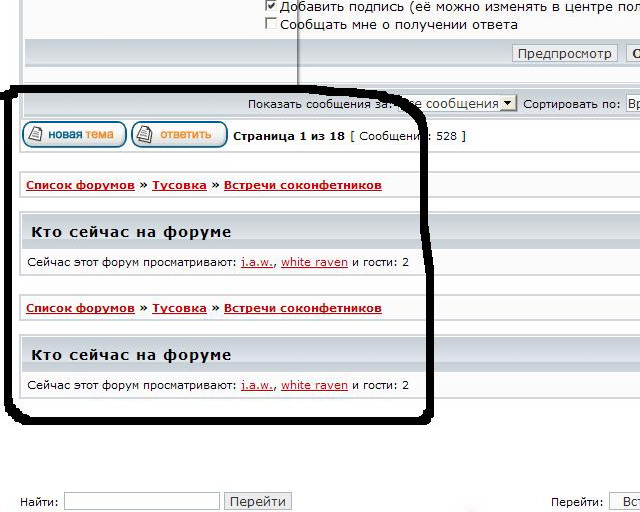Enable 'Сообщать мне о получении ответа' checkbox
640x512 pixels.
pos(271,24)
